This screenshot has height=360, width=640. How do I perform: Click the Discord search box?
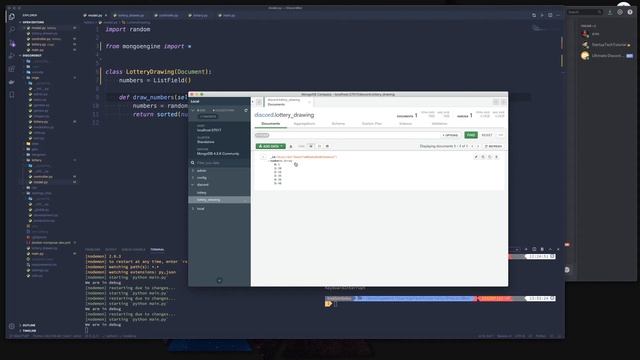(x=584, y=12)
